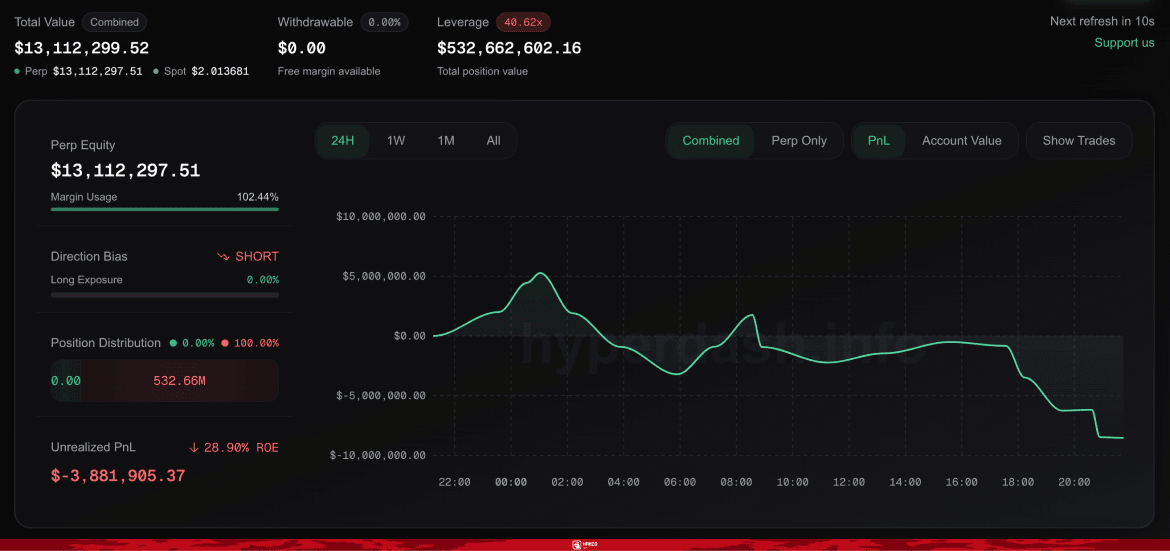Click the 10:00 x-axis label
Screen dimensions: 1170x551
pos(792,482)
